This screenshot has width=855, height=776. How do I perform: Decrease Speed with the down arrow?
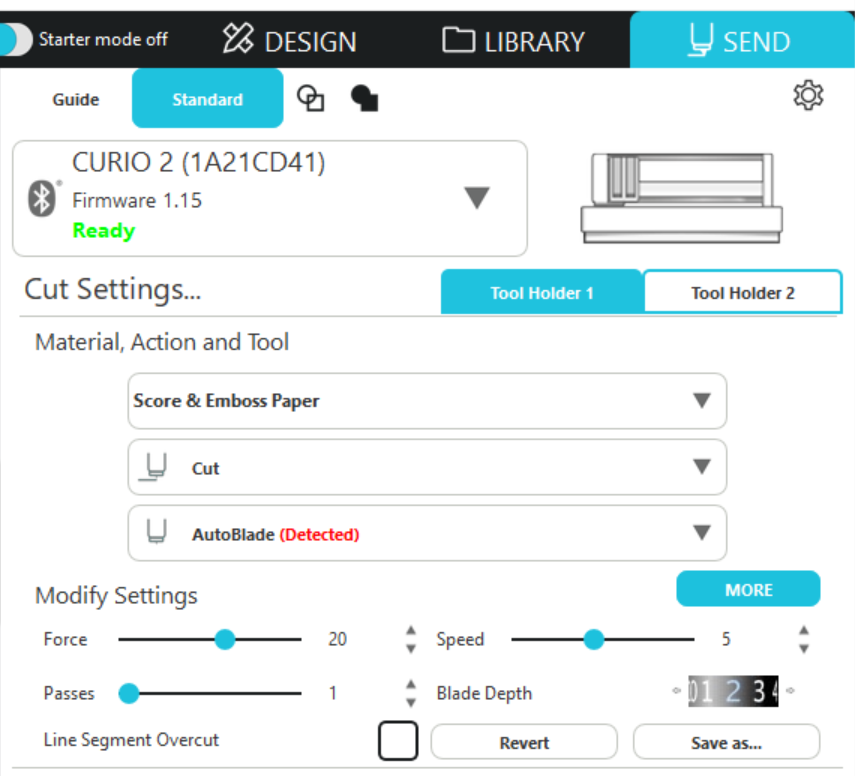(x=804, y=648)
